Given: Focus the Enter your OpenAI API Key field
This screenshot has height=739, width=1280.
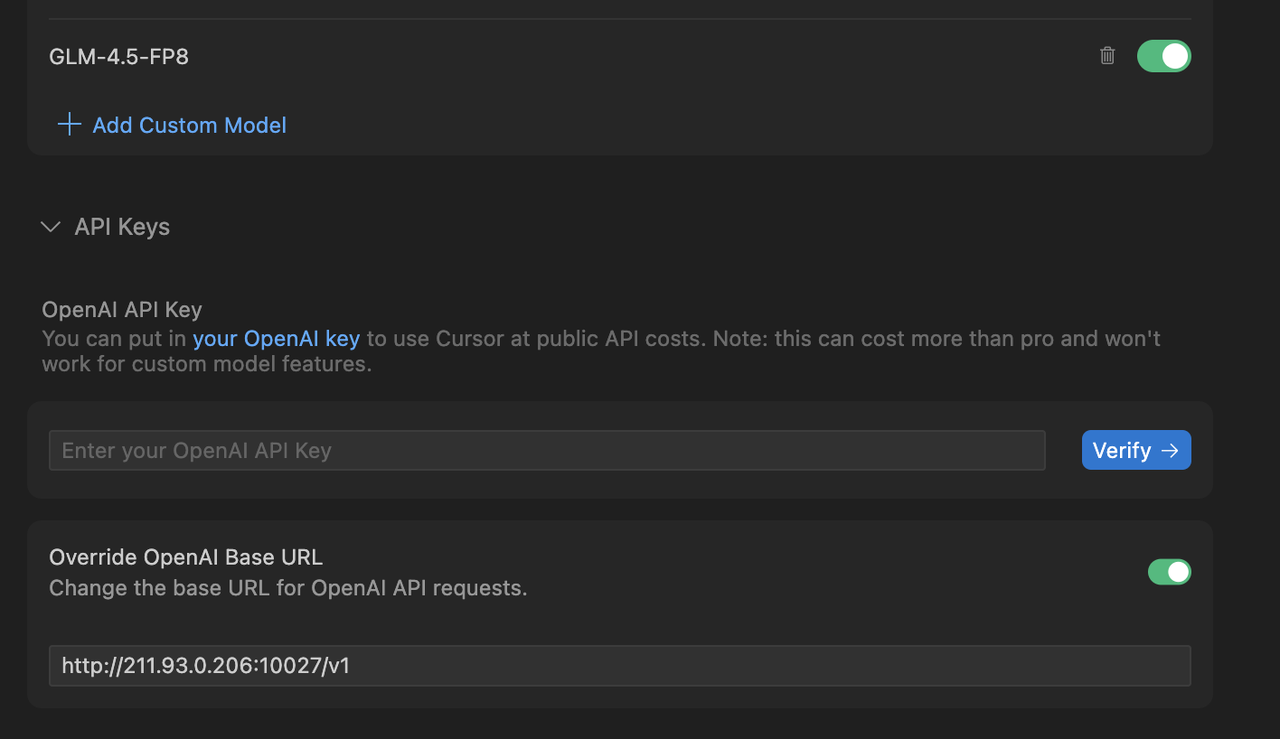Looking at the screenshot, I should 400,451.
